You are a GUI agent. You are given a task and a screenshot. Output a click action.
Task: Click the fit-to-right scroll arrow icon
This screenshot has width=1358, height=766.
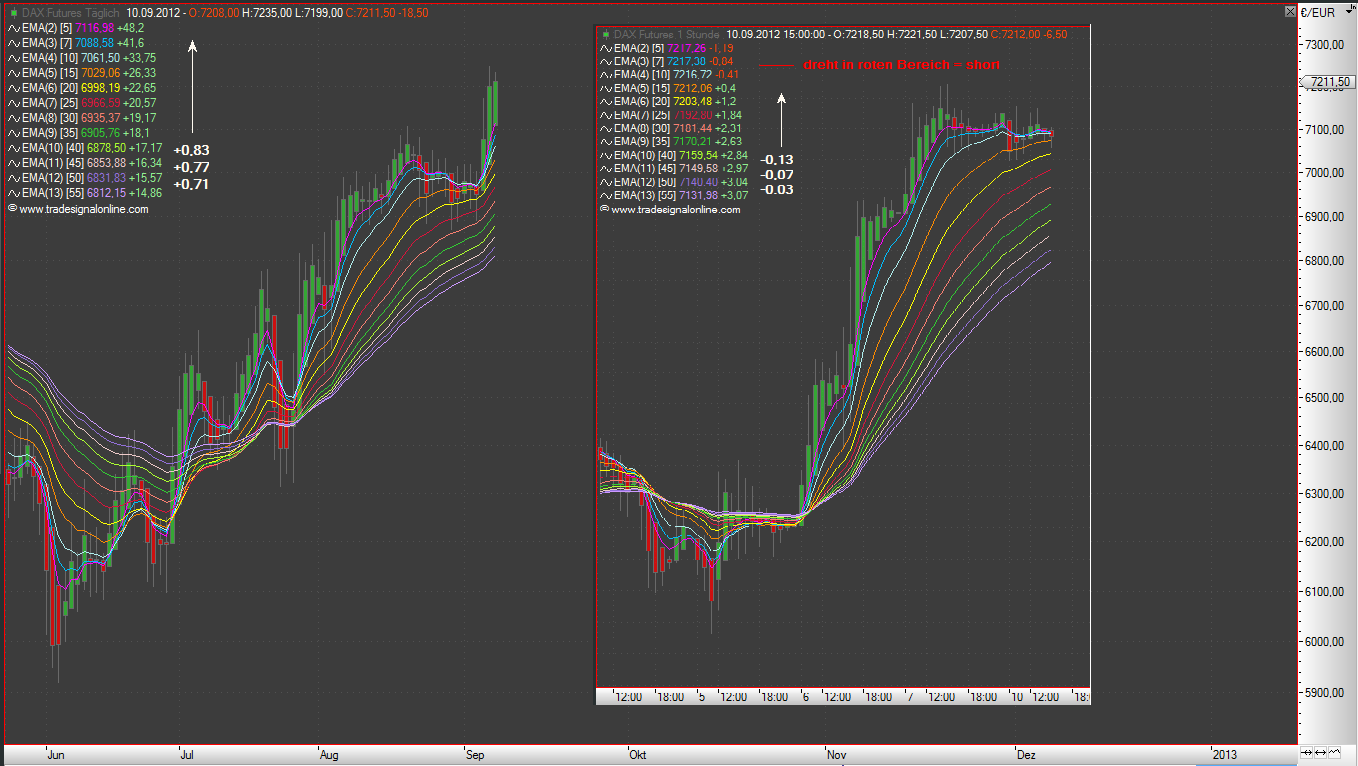click(x=1305, y=752)
